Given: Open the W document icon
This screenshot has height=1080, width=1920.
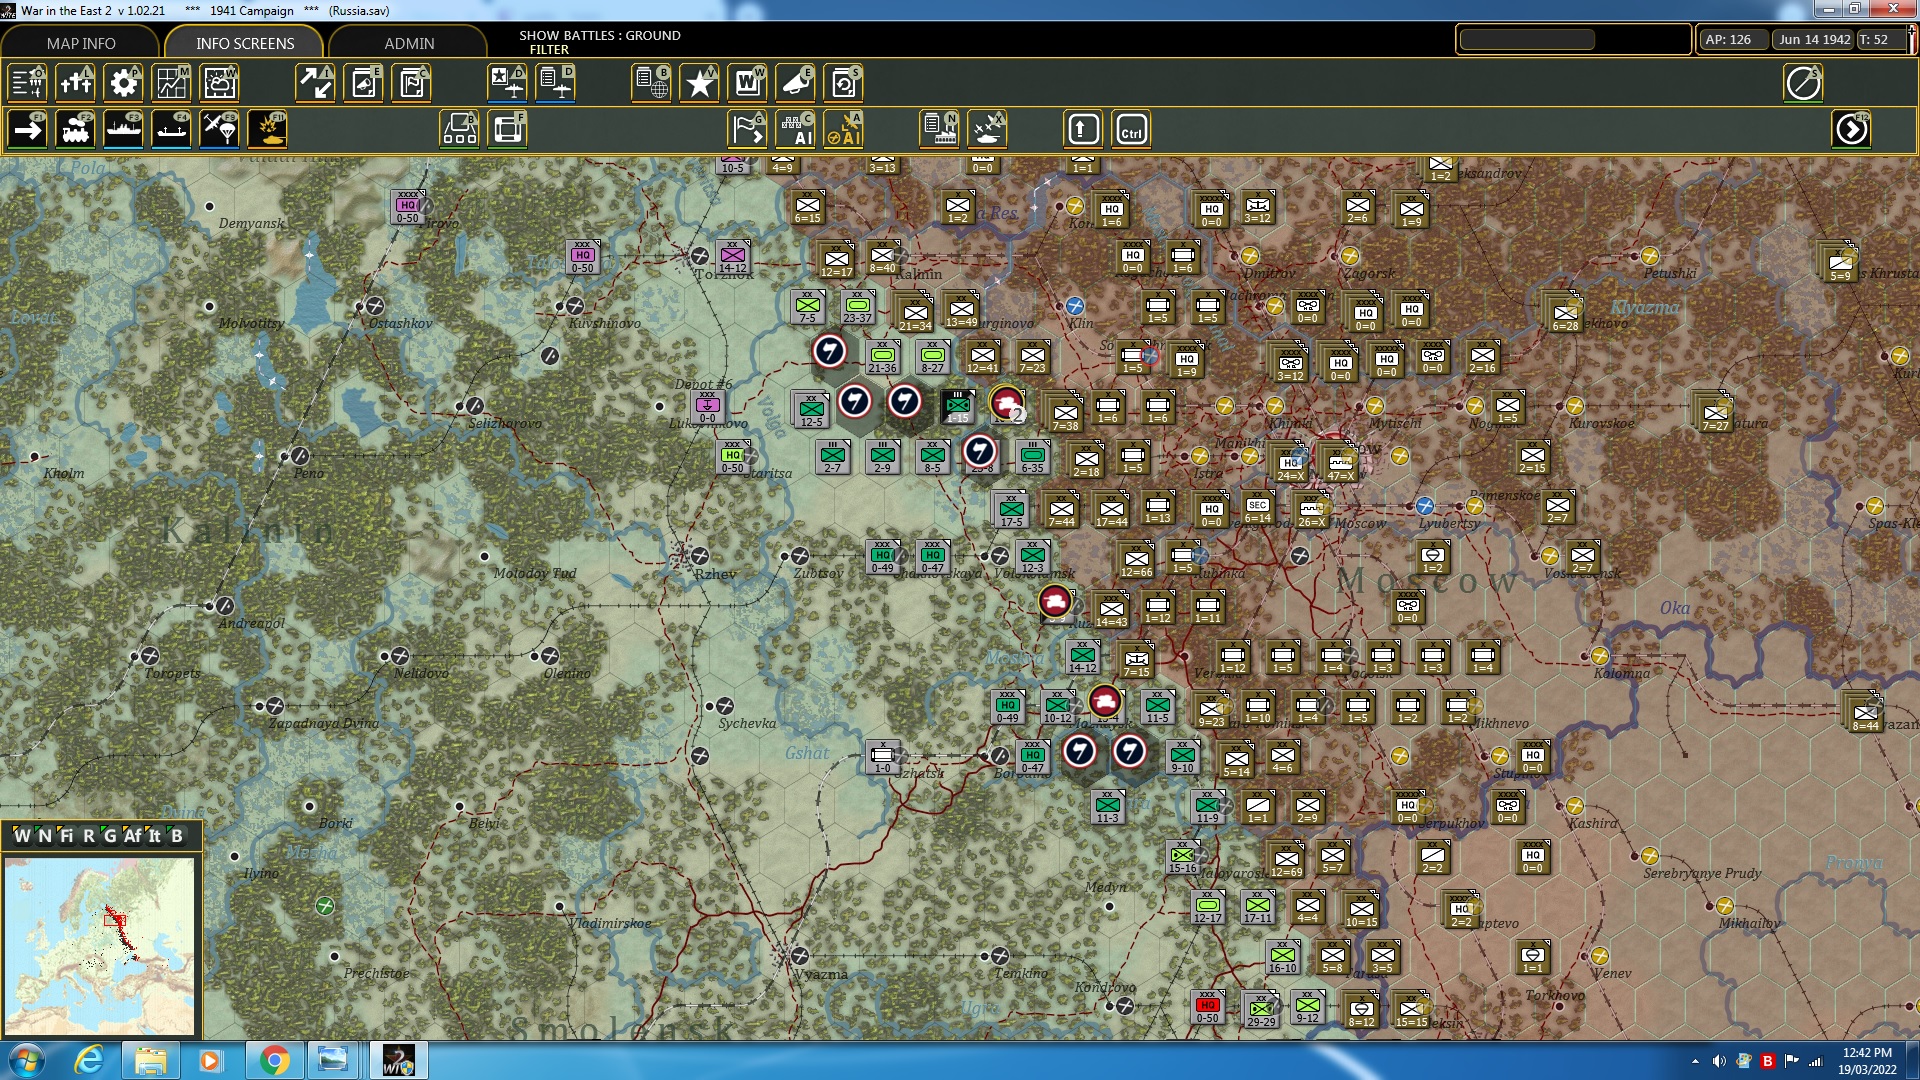Looking at the screenshot, I should [x=747, y=83].
